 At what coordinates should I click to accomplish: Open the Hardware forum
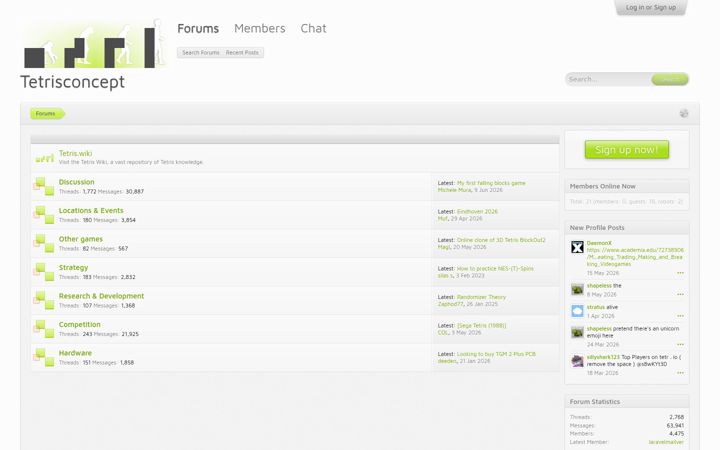click(x=75, y=353)
